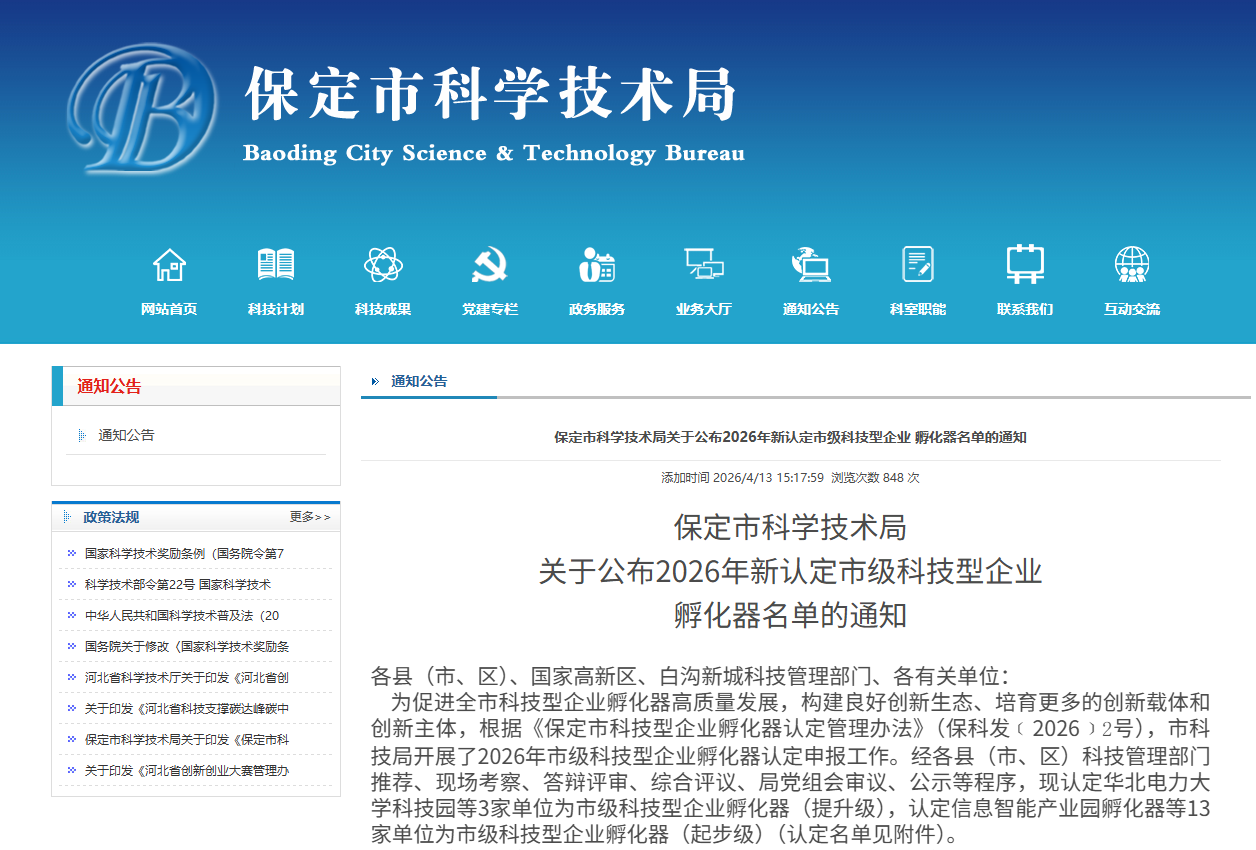
Task: Select the 通知公告 breadcrumb tab
Action: 419,381
